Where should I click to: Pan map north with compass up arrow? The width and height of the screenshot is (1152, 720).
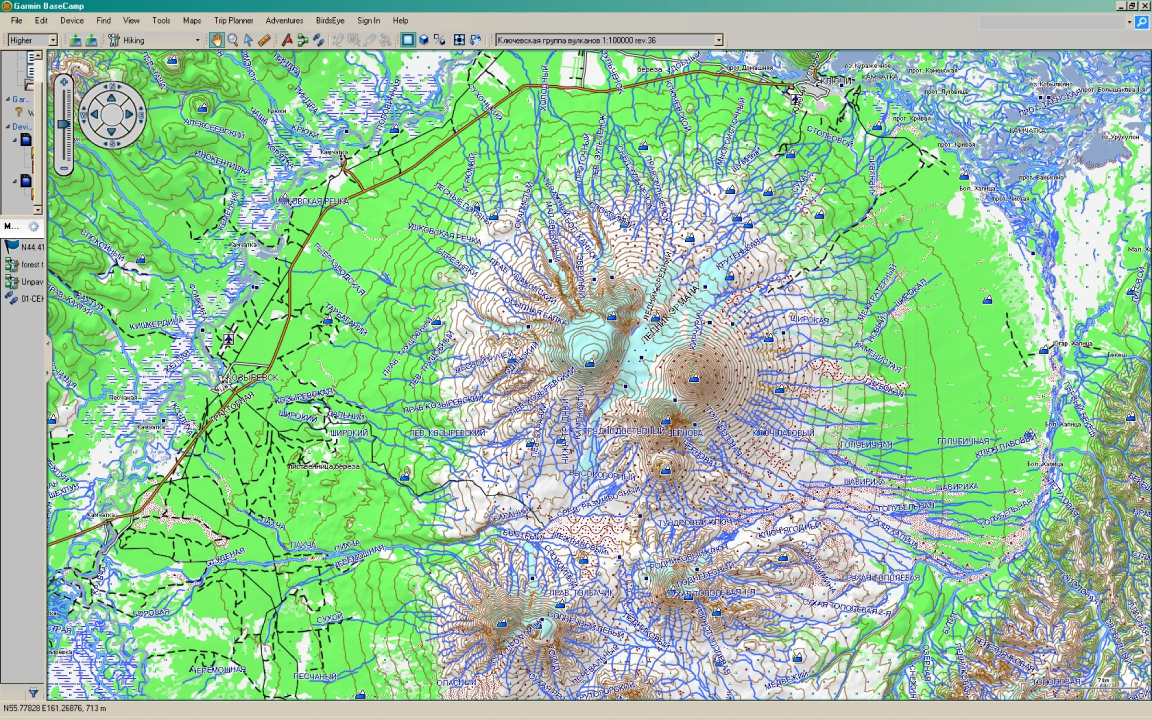tap(112, 96)
